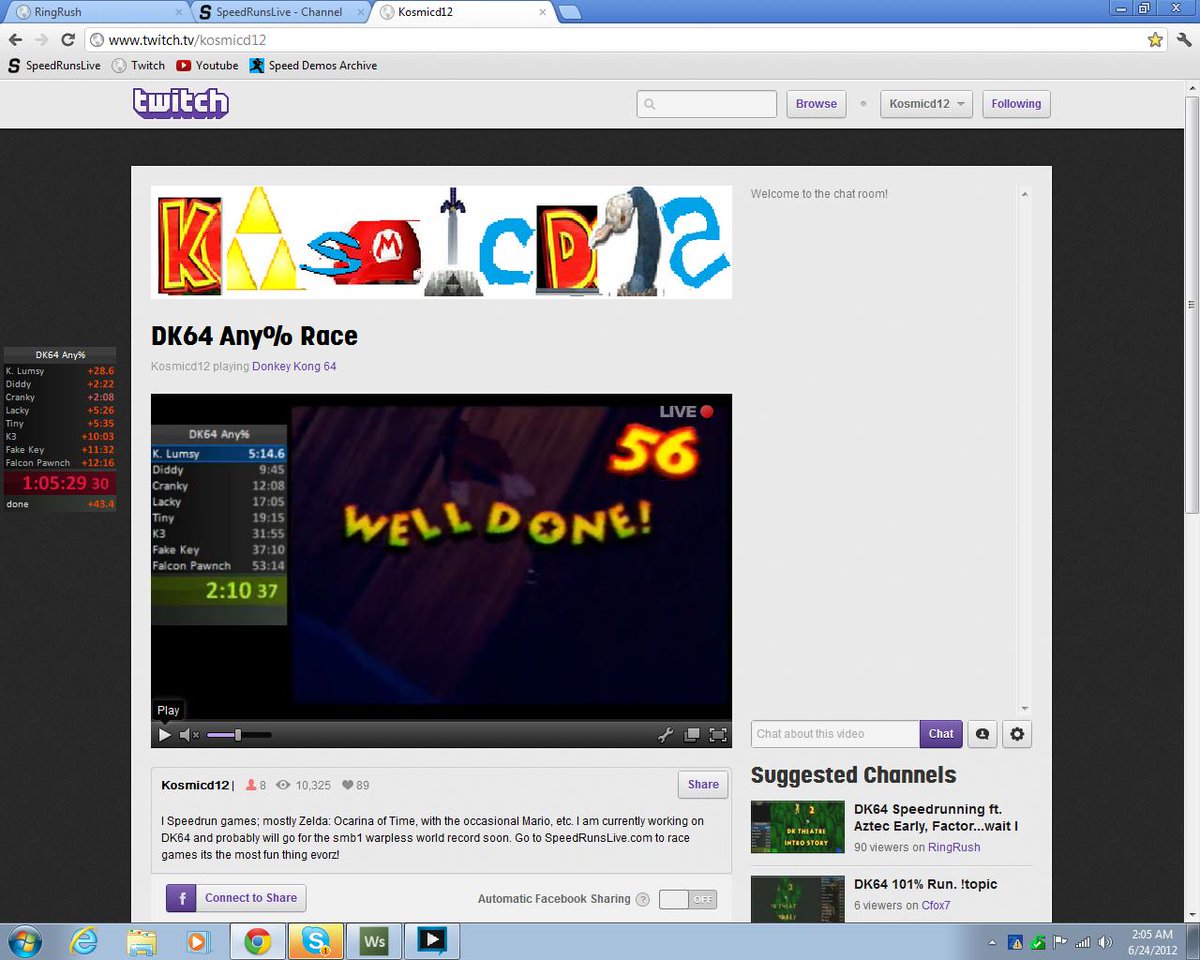Open RingRush channel link
The image size is (1200, 960).
click(x=954, y=847)
